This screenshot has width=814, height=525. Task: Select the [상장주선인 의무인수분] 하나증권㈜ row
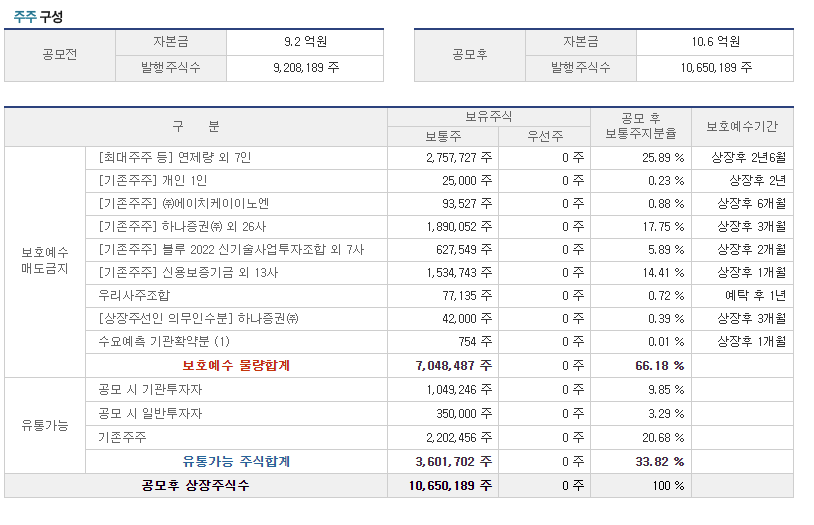click(x=236, y=318)
